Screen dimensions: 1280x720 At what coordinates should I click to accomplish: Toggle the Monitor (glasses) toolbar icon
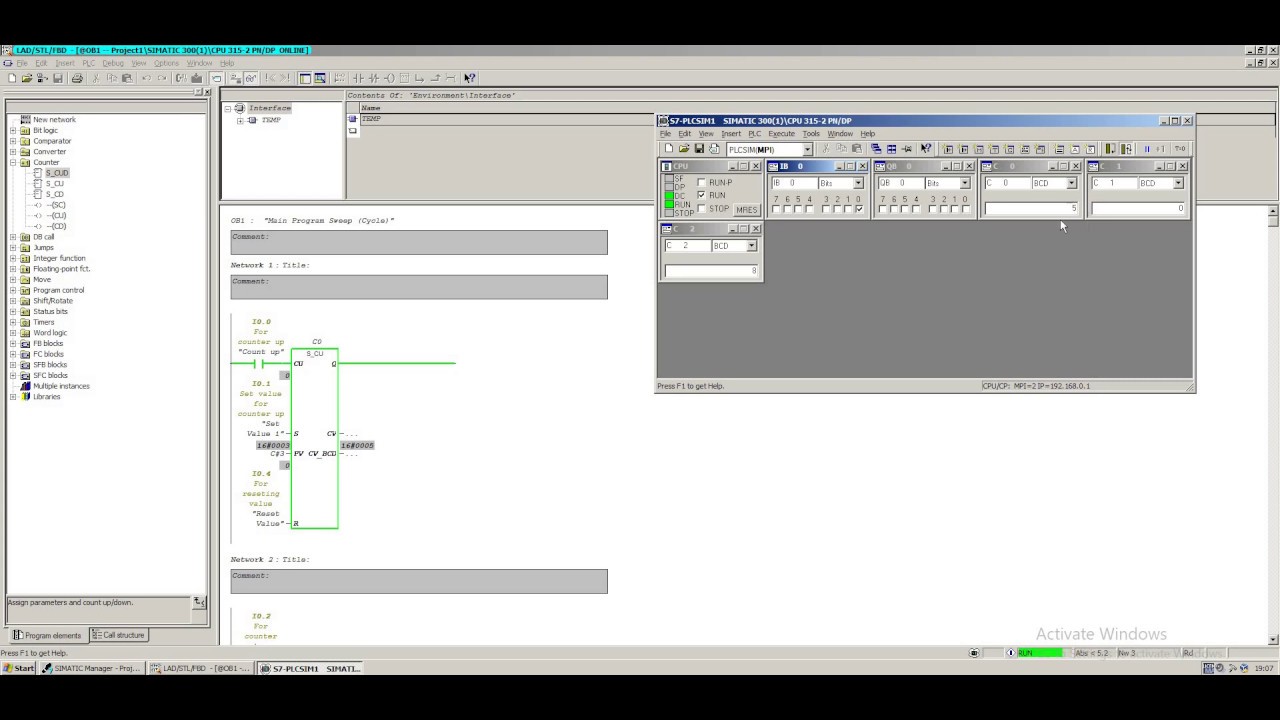(250, 78)
